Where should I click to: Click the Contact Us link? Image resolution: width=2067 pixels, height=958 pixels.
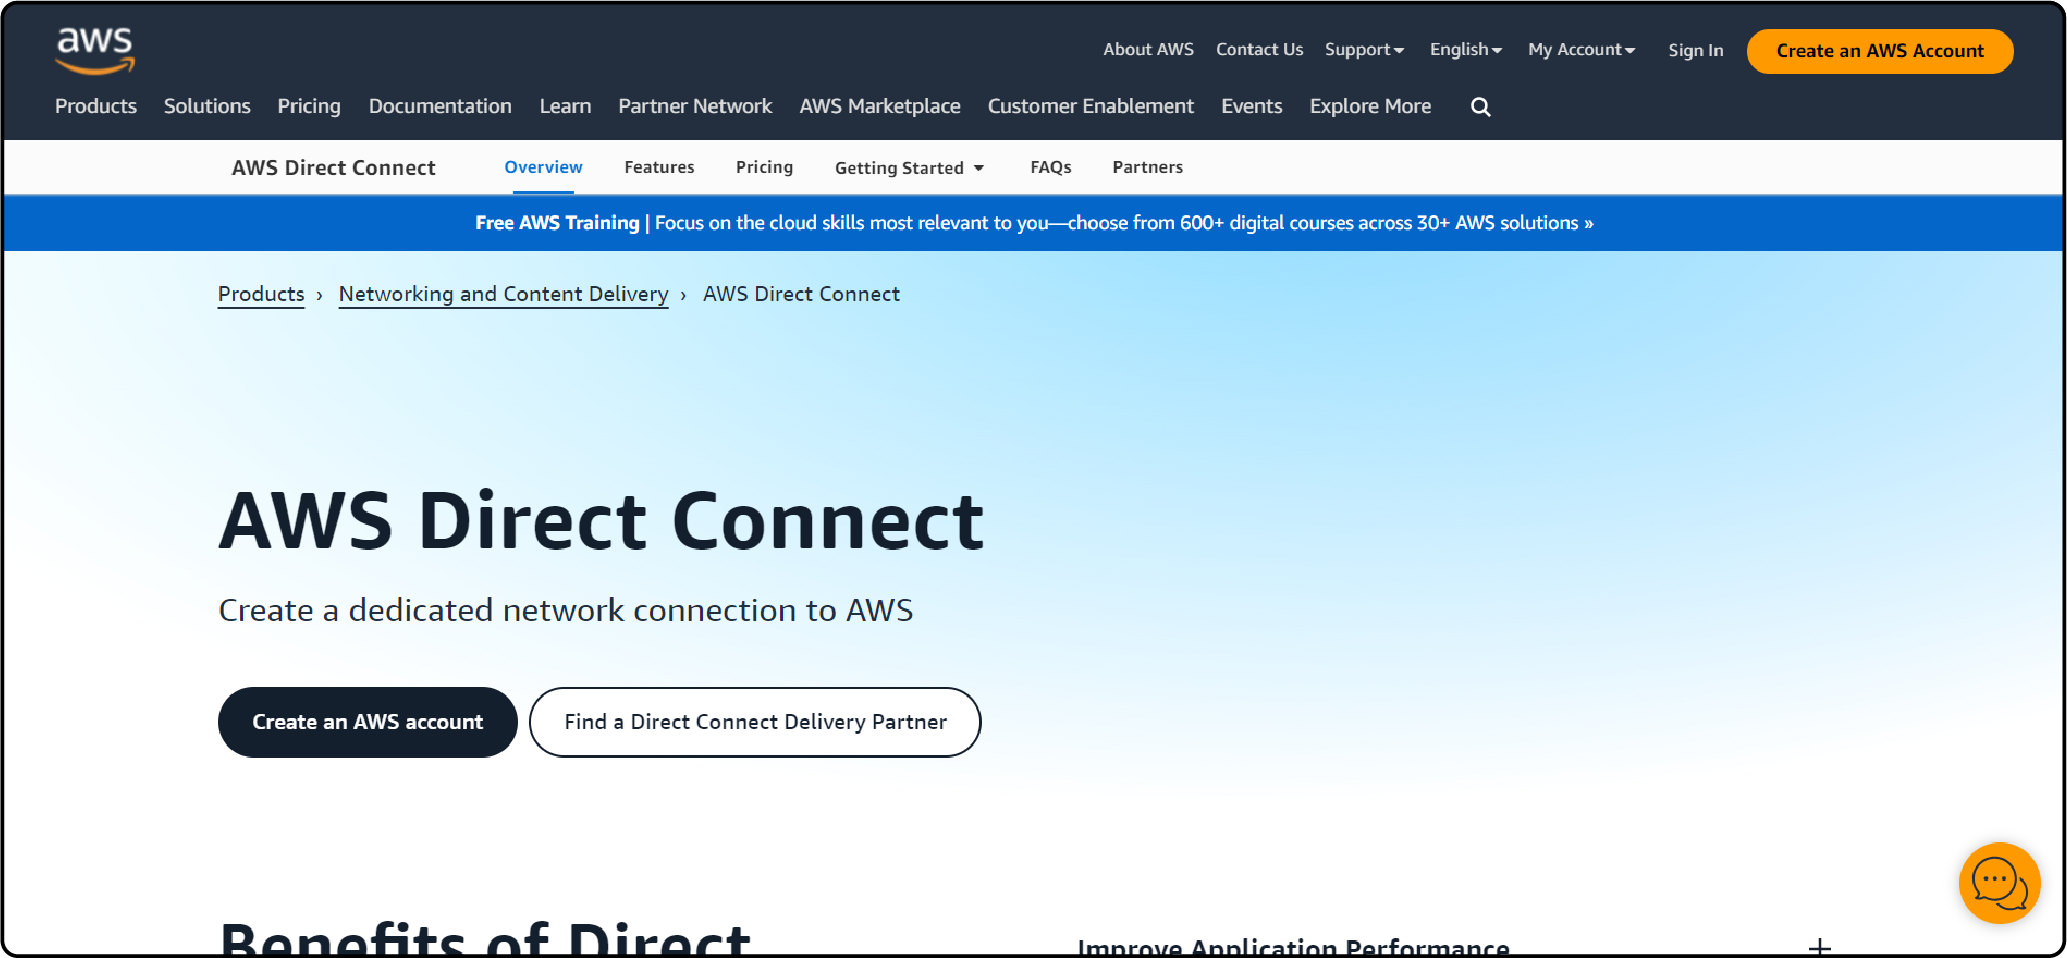coord(1259,49)
